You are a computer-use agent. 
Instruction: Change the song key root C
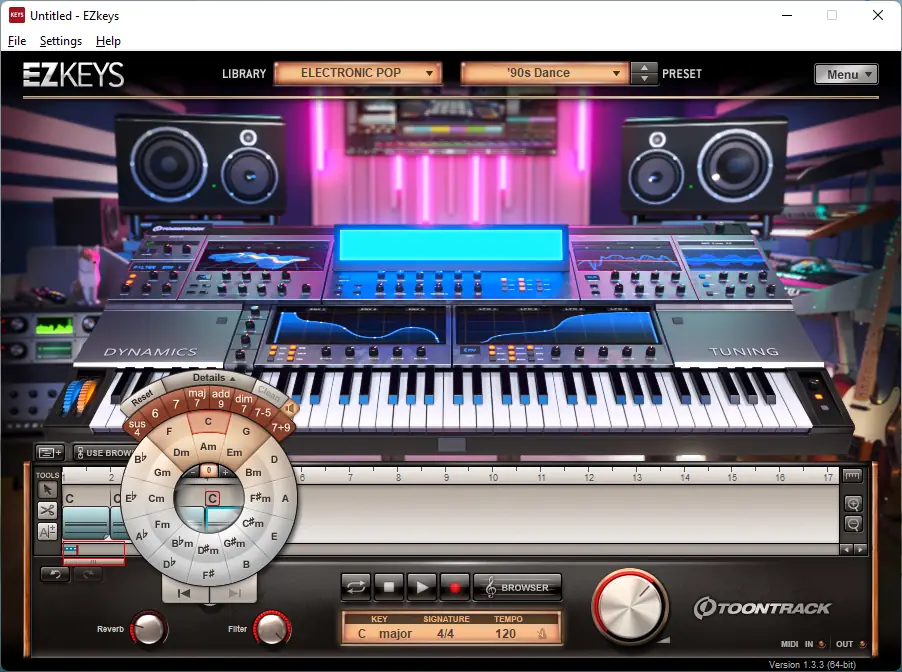pyautogui.click(x=362, y=633)
